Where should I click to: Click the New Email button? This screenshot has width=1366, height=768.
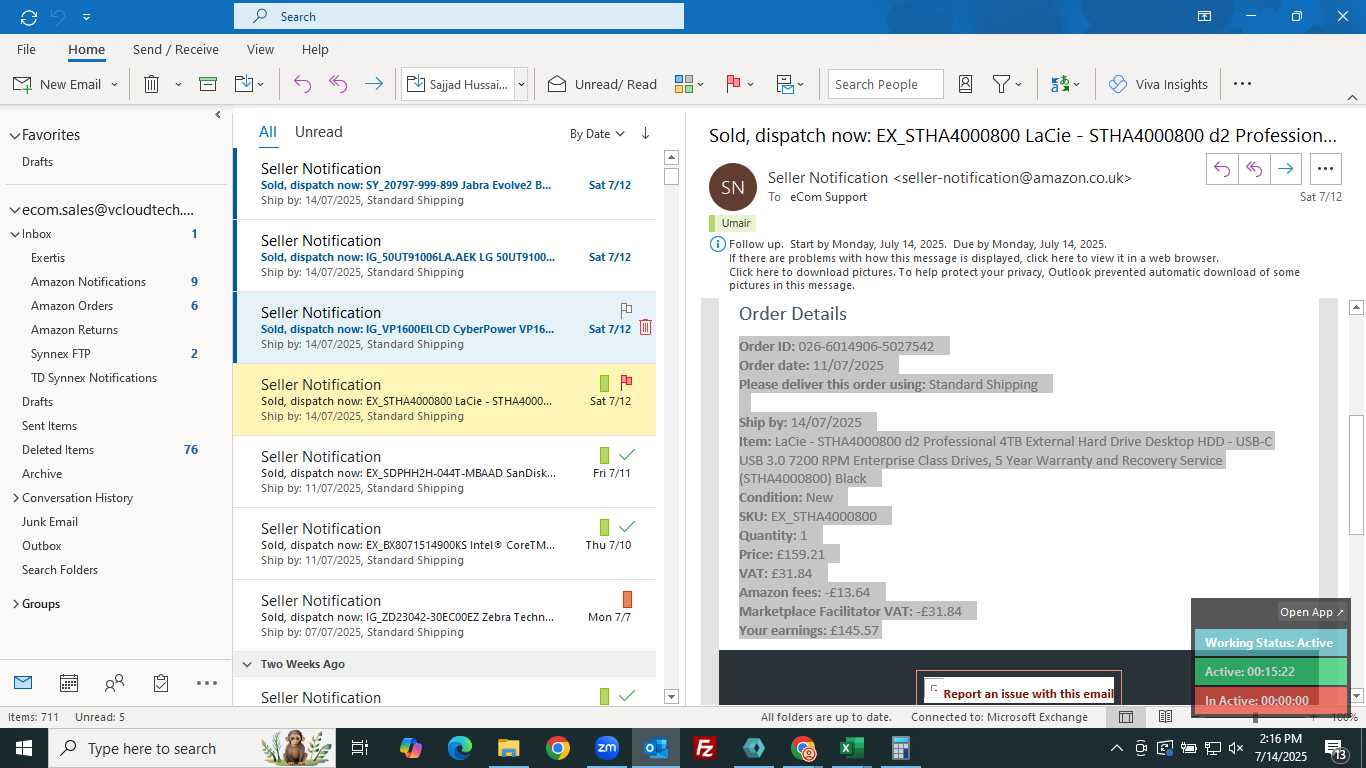[x=57, y=84]
